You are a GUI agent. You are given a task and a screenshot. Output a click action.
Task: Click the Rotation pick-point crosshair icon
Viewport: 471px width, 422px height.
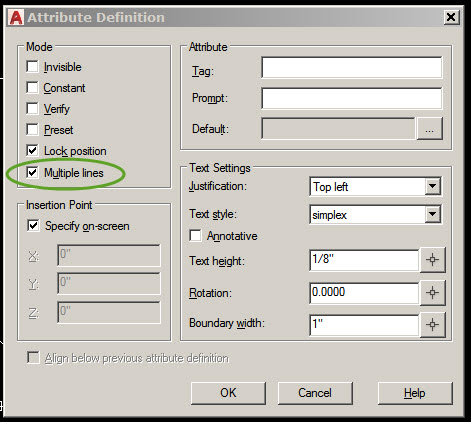point(432,293)
